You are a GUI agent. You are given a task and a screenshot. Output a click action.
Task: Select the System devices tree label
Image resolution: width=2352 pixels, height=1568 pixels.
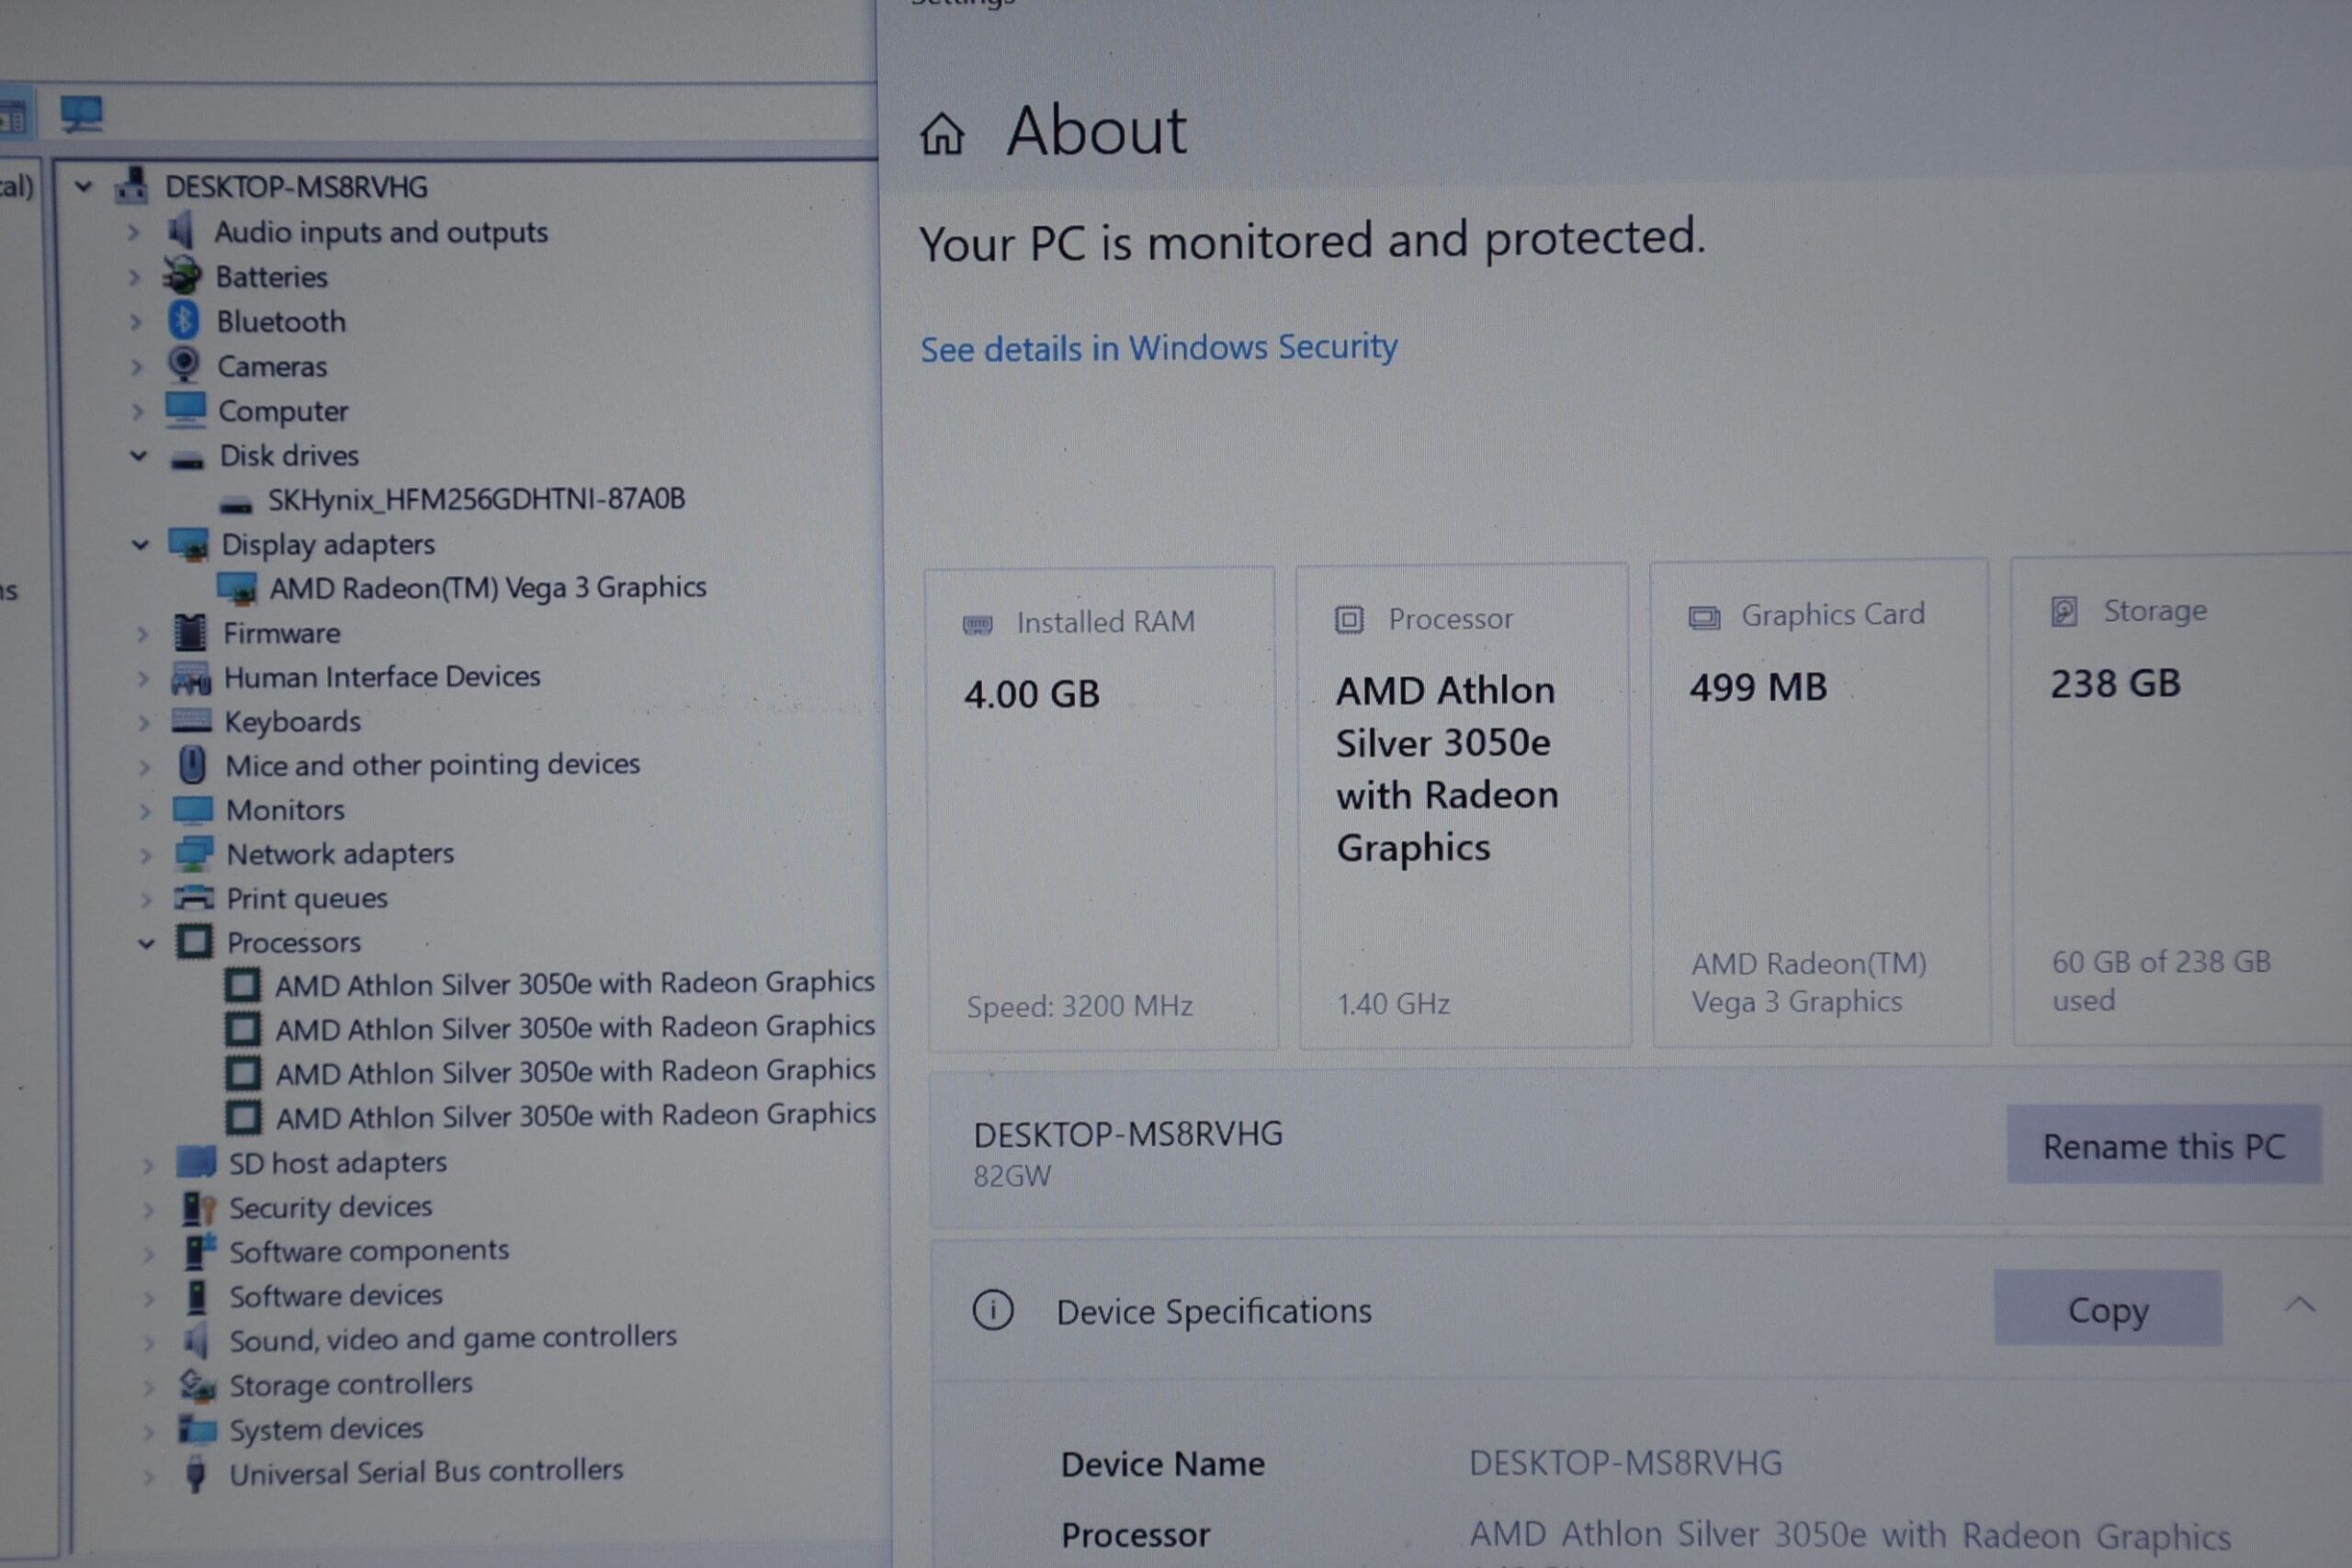pyautogui.click(x=326, y=1429)
